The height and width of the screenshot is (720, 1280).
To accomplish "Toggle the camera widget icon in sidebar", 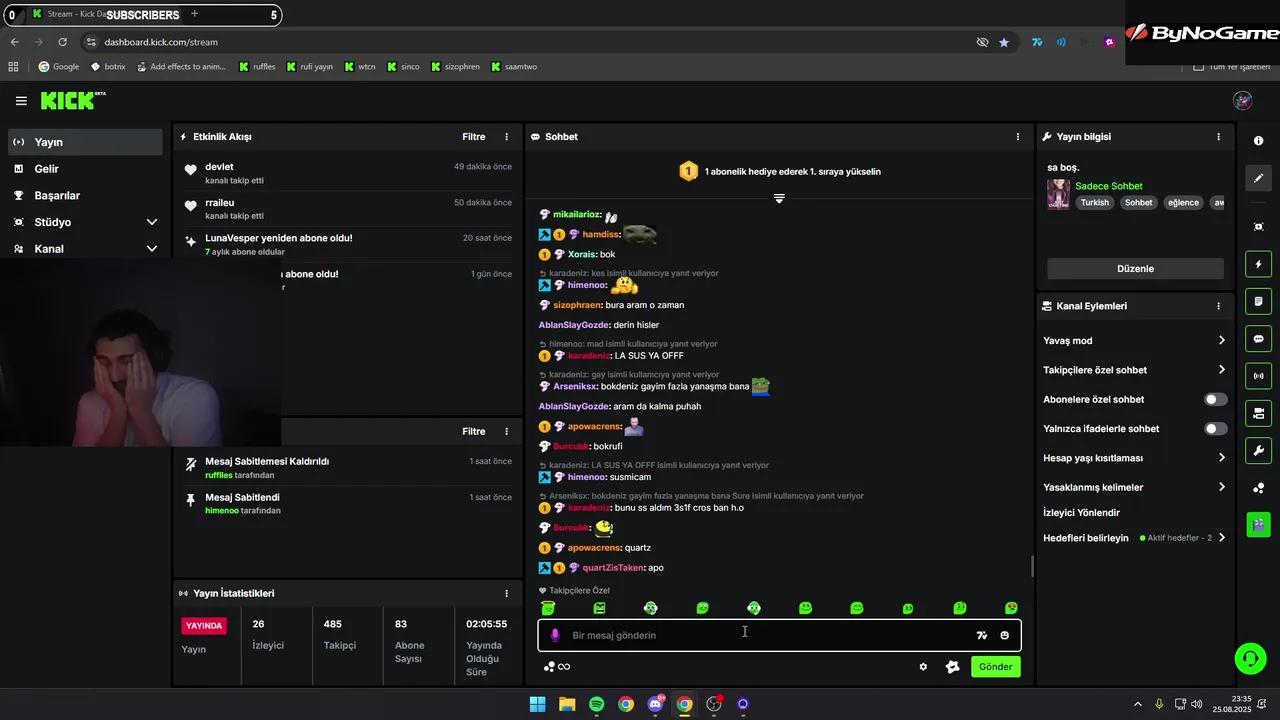I will tap(1258, 413).
